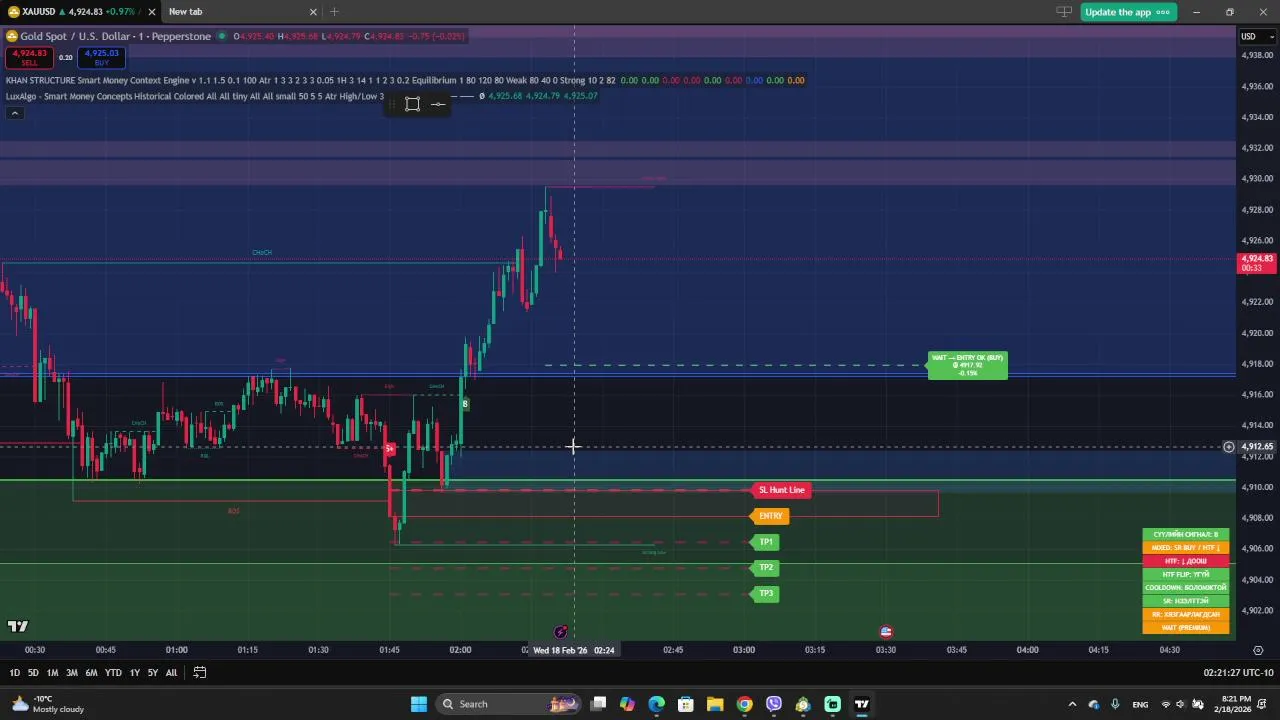Click the add-alert plus icon on price scale
The image size is (1280, 720).
point(1229,447)
